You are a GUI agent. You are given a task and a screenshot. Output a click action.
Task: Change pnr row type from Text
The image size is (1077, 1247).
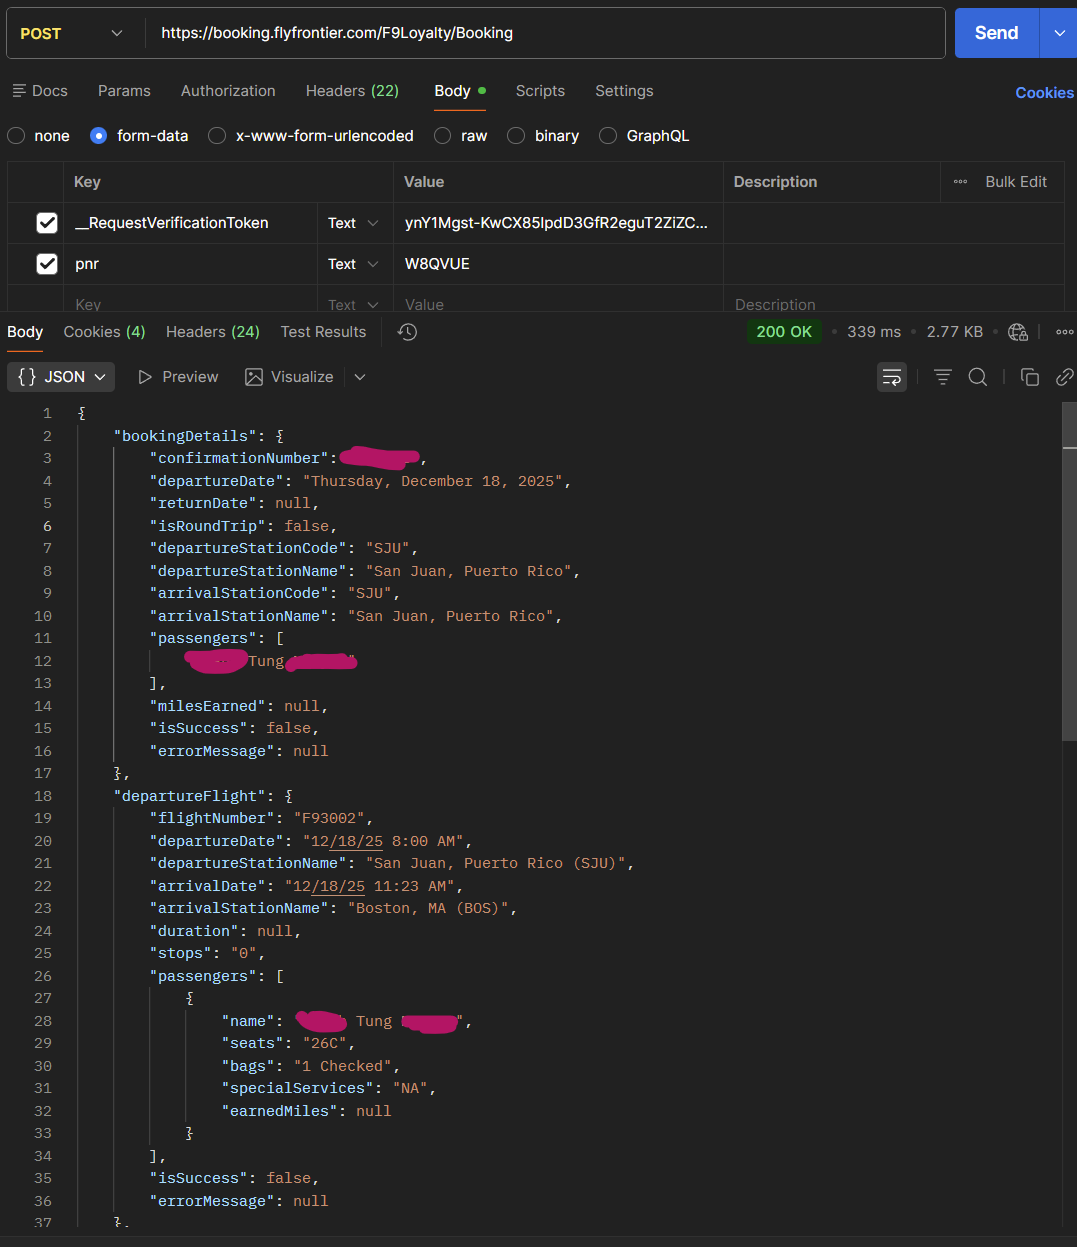point(354,264)
